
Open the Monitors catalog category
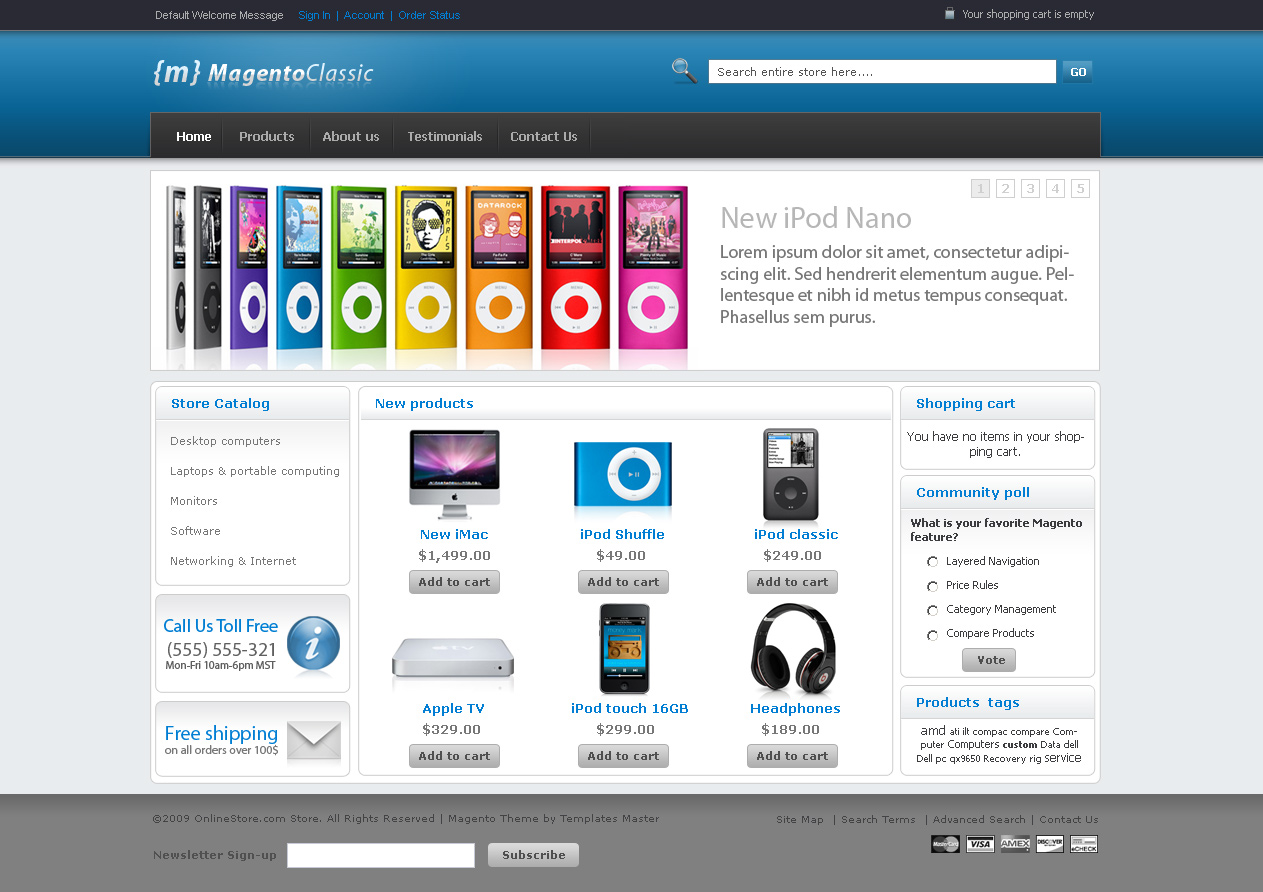tap(194, 501)
